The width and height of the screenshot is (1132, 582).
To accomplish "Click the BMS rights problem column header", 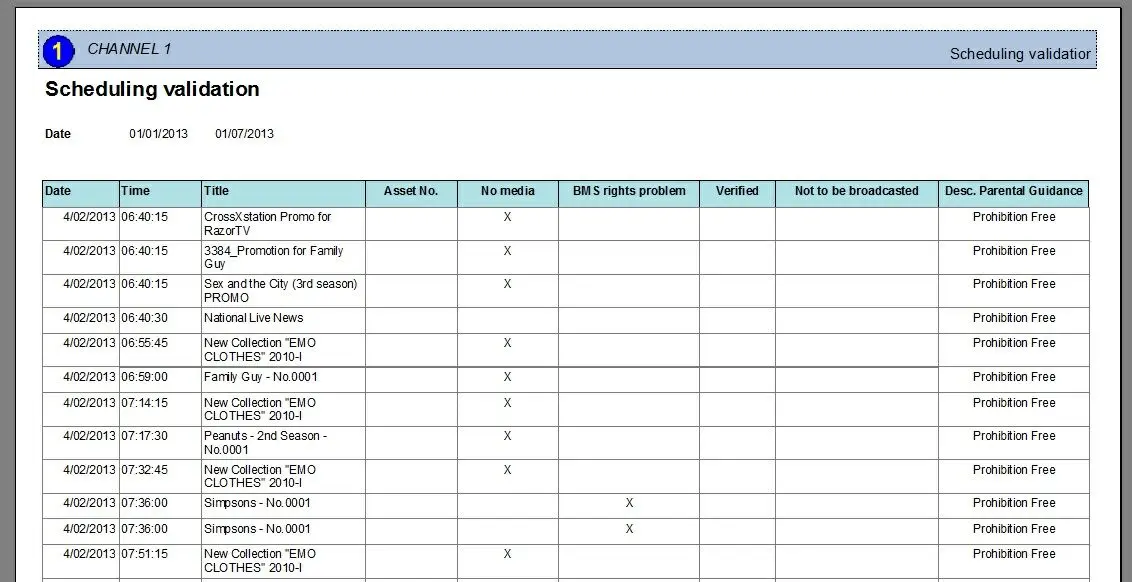I will pyautogui.click(x=629, y=191).
